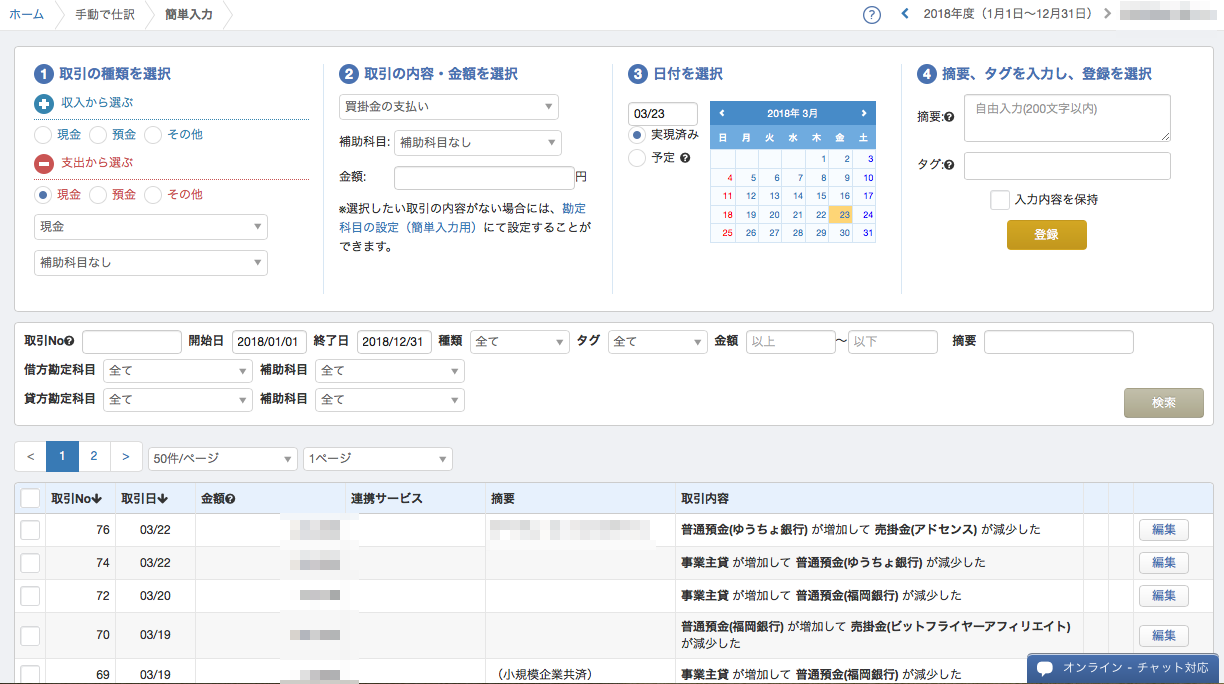Choose 実現済み radio option

click(x=637, y=134)
